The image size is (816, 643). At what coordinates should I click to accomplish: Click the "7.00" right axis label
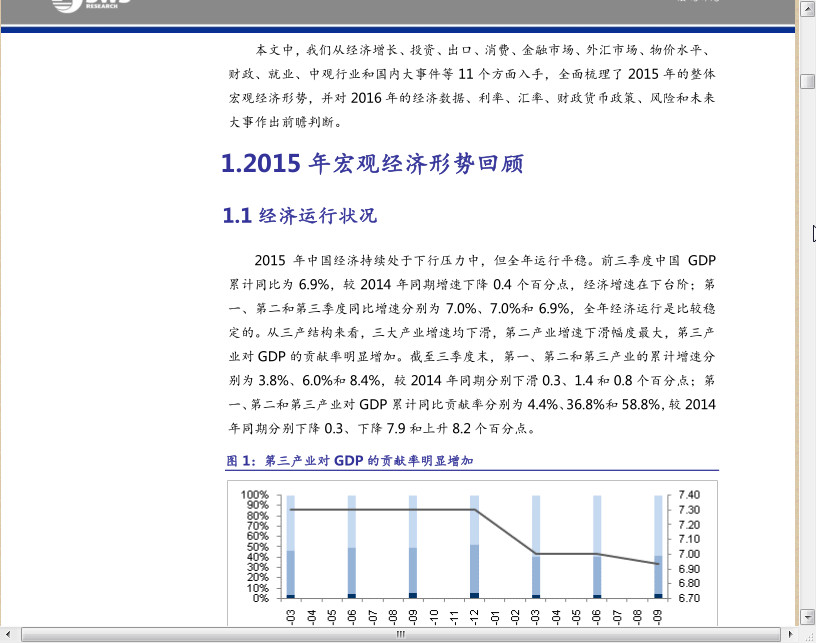(x=689, y=554)
